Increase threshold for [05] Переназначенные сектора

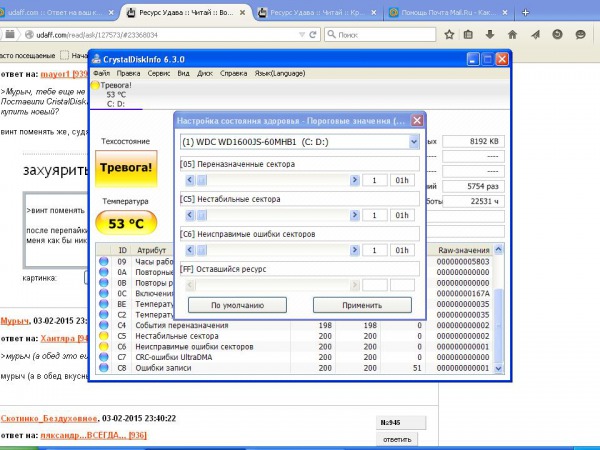[x=355, y=180]
